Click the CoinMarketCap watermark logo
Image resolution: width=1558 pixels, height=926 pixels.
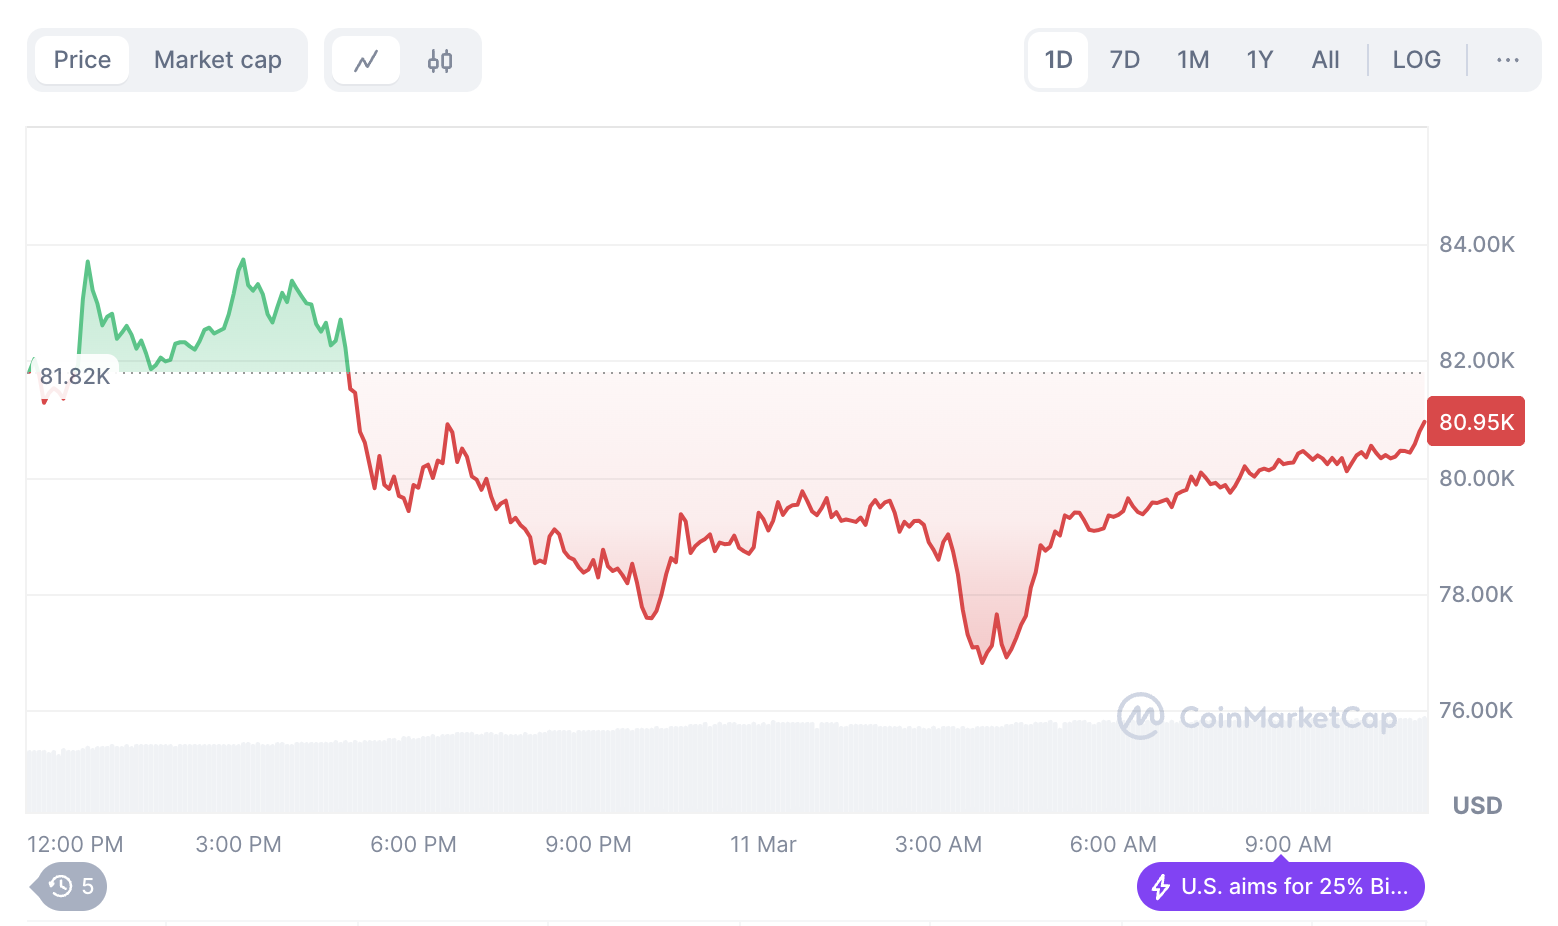point(1257,717)
